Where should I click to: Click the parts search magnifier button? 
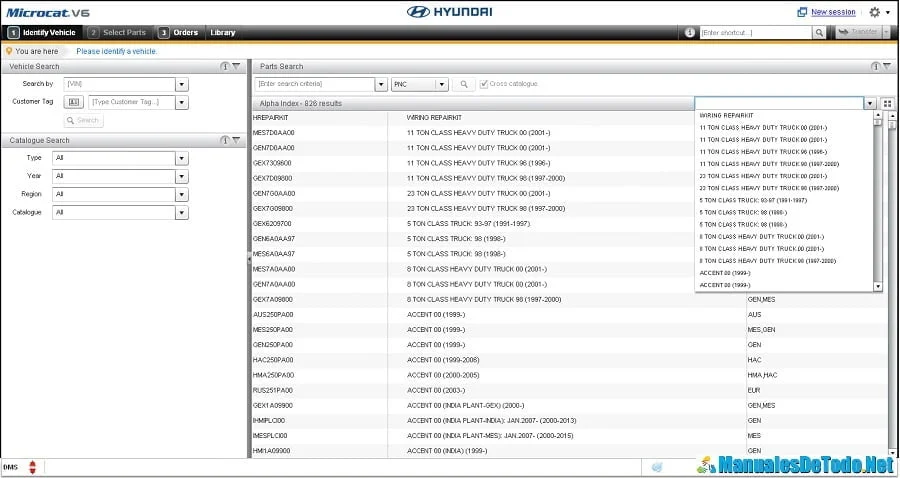click(464, 84)
